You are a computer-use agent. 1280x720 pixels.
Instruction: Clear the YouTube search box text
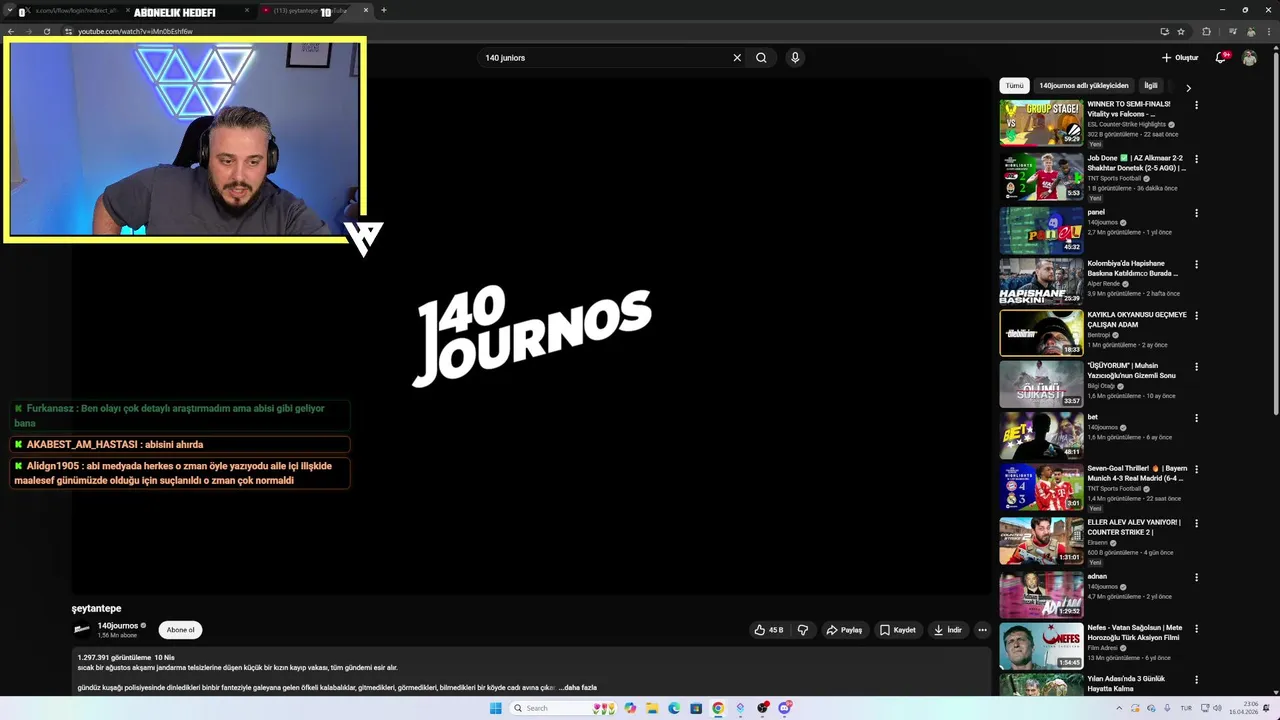[x=737, y=58]
